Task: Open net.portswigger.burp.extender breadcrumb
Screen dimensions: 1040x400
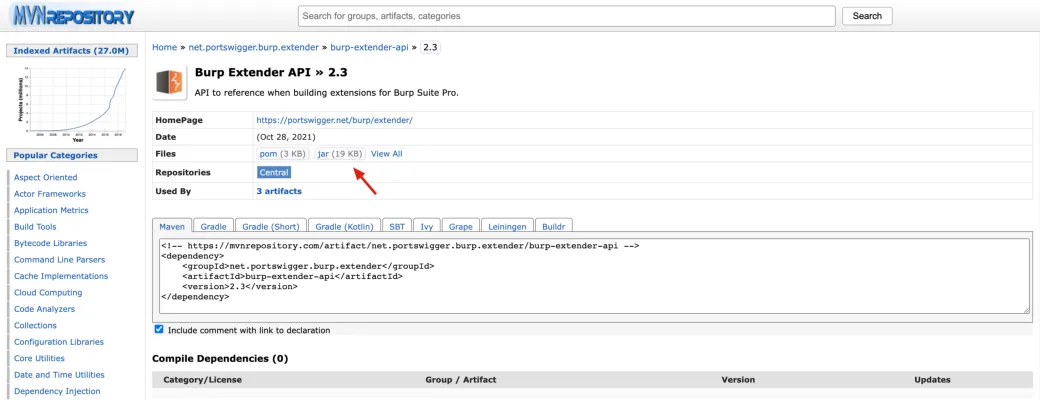Action: 253,47
